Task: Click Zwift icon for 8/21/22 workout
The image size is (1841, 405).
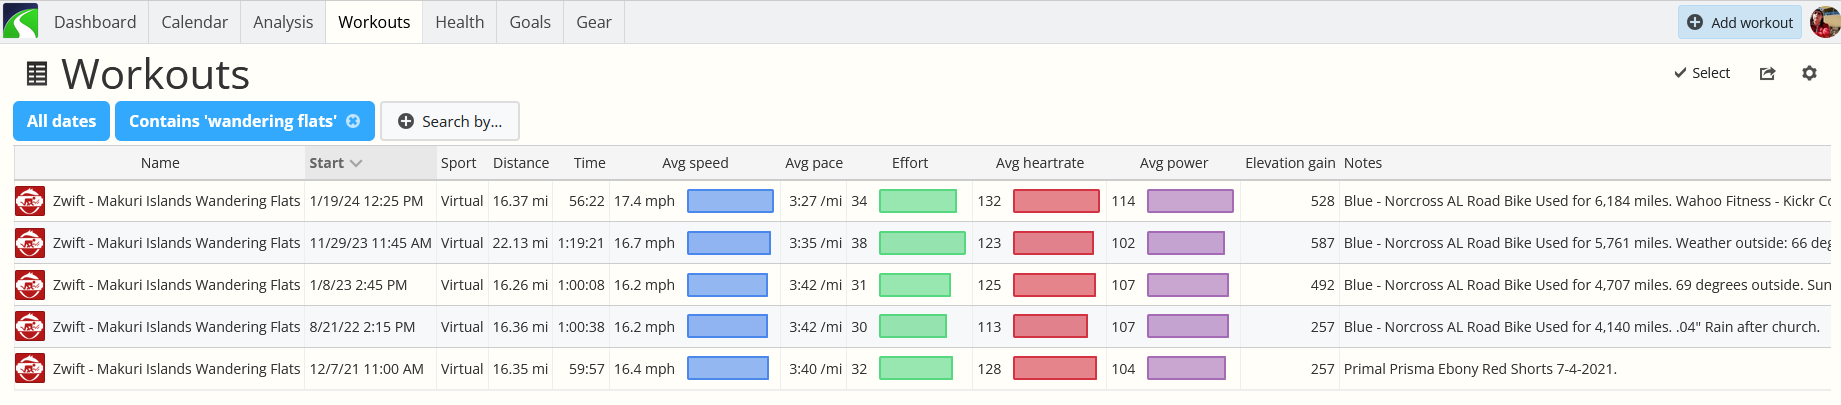Action: (x=30, y=327)
